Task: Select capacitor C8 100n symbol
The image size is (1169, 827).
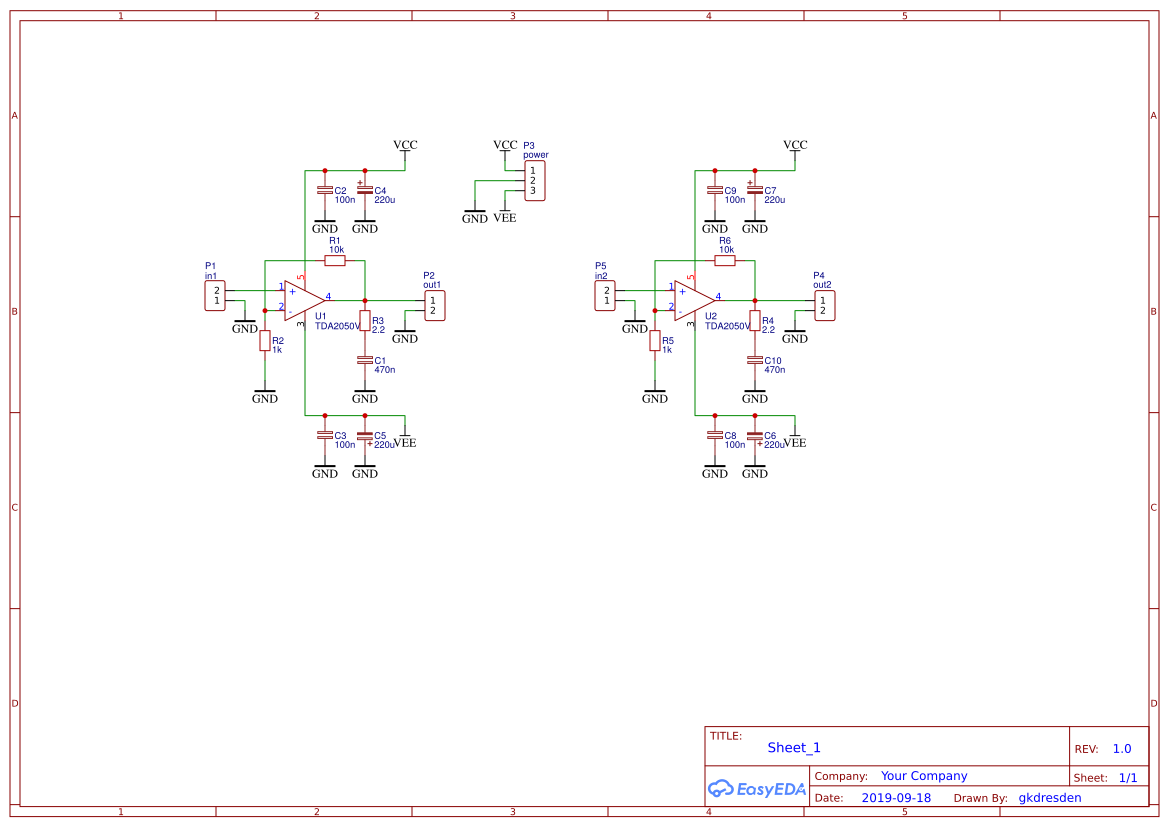Action: pos(714,437)
